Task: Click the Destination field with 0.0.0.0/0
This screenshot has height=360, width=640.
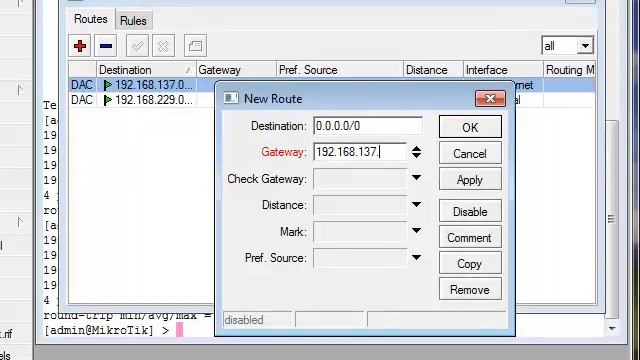Action: (x=368, y=126)
